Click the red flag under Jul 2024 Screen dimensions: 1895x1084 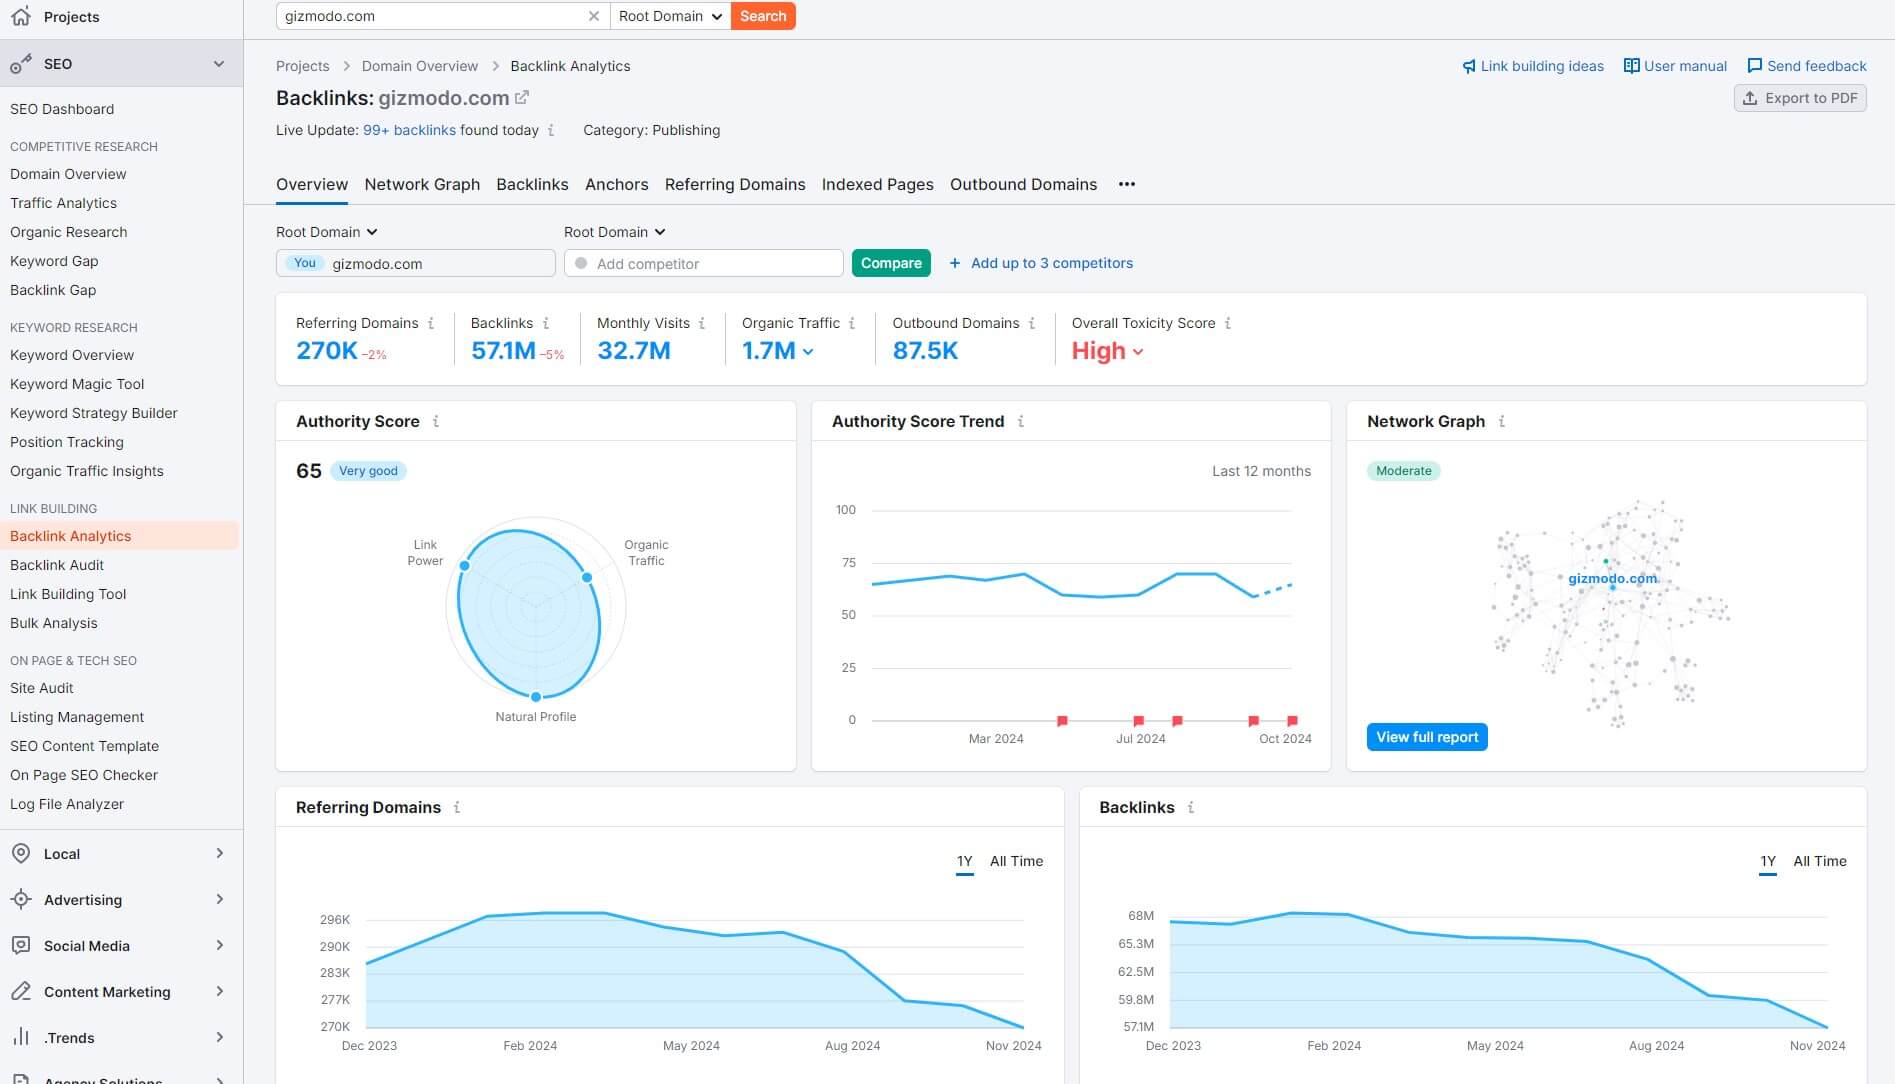click(x=1138, y=720)
